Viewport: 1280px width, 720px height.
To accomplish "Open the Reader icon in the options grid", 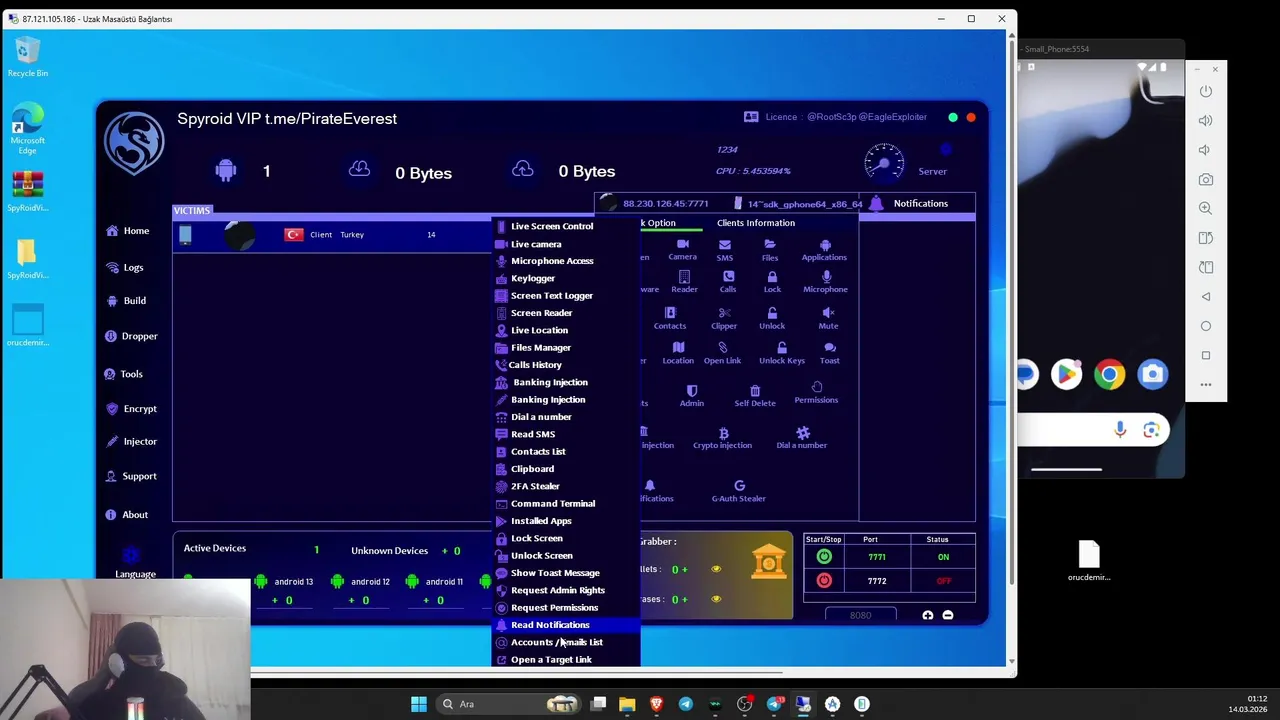I will [x=684, y=281].
